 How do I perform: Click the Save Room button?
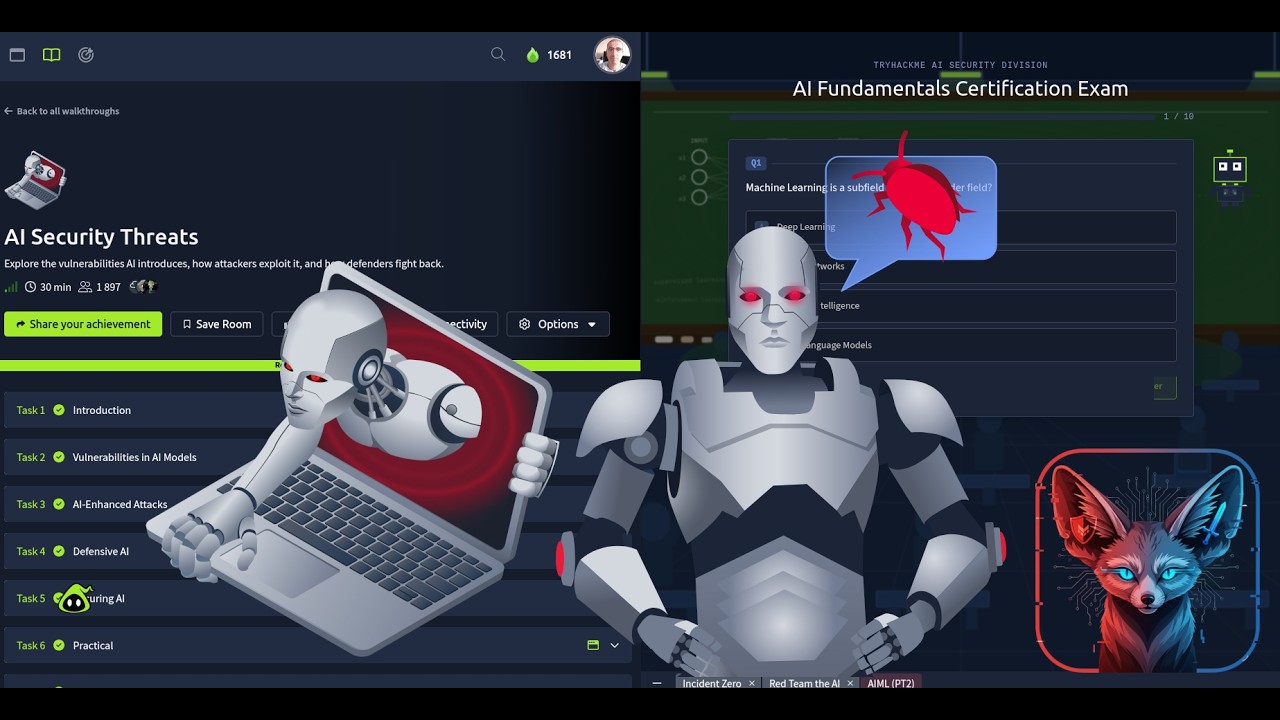(217, 324)
